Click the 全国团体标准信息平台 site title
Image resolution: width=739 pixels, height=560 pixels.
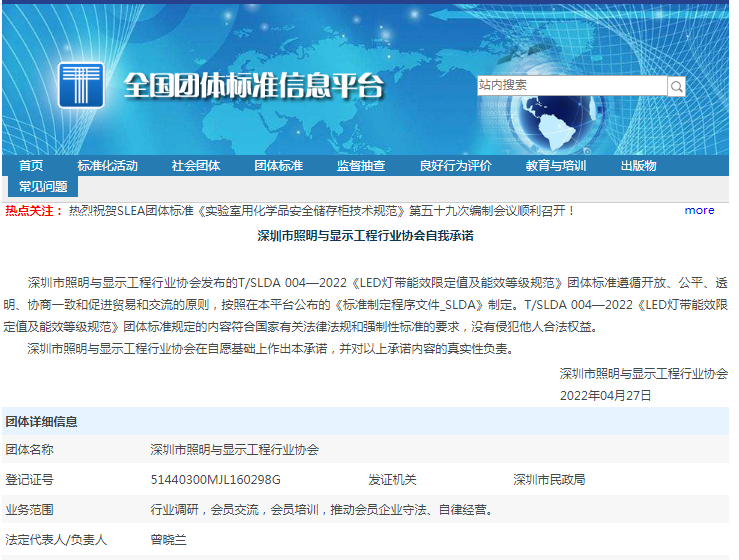(x=254, y=86)
